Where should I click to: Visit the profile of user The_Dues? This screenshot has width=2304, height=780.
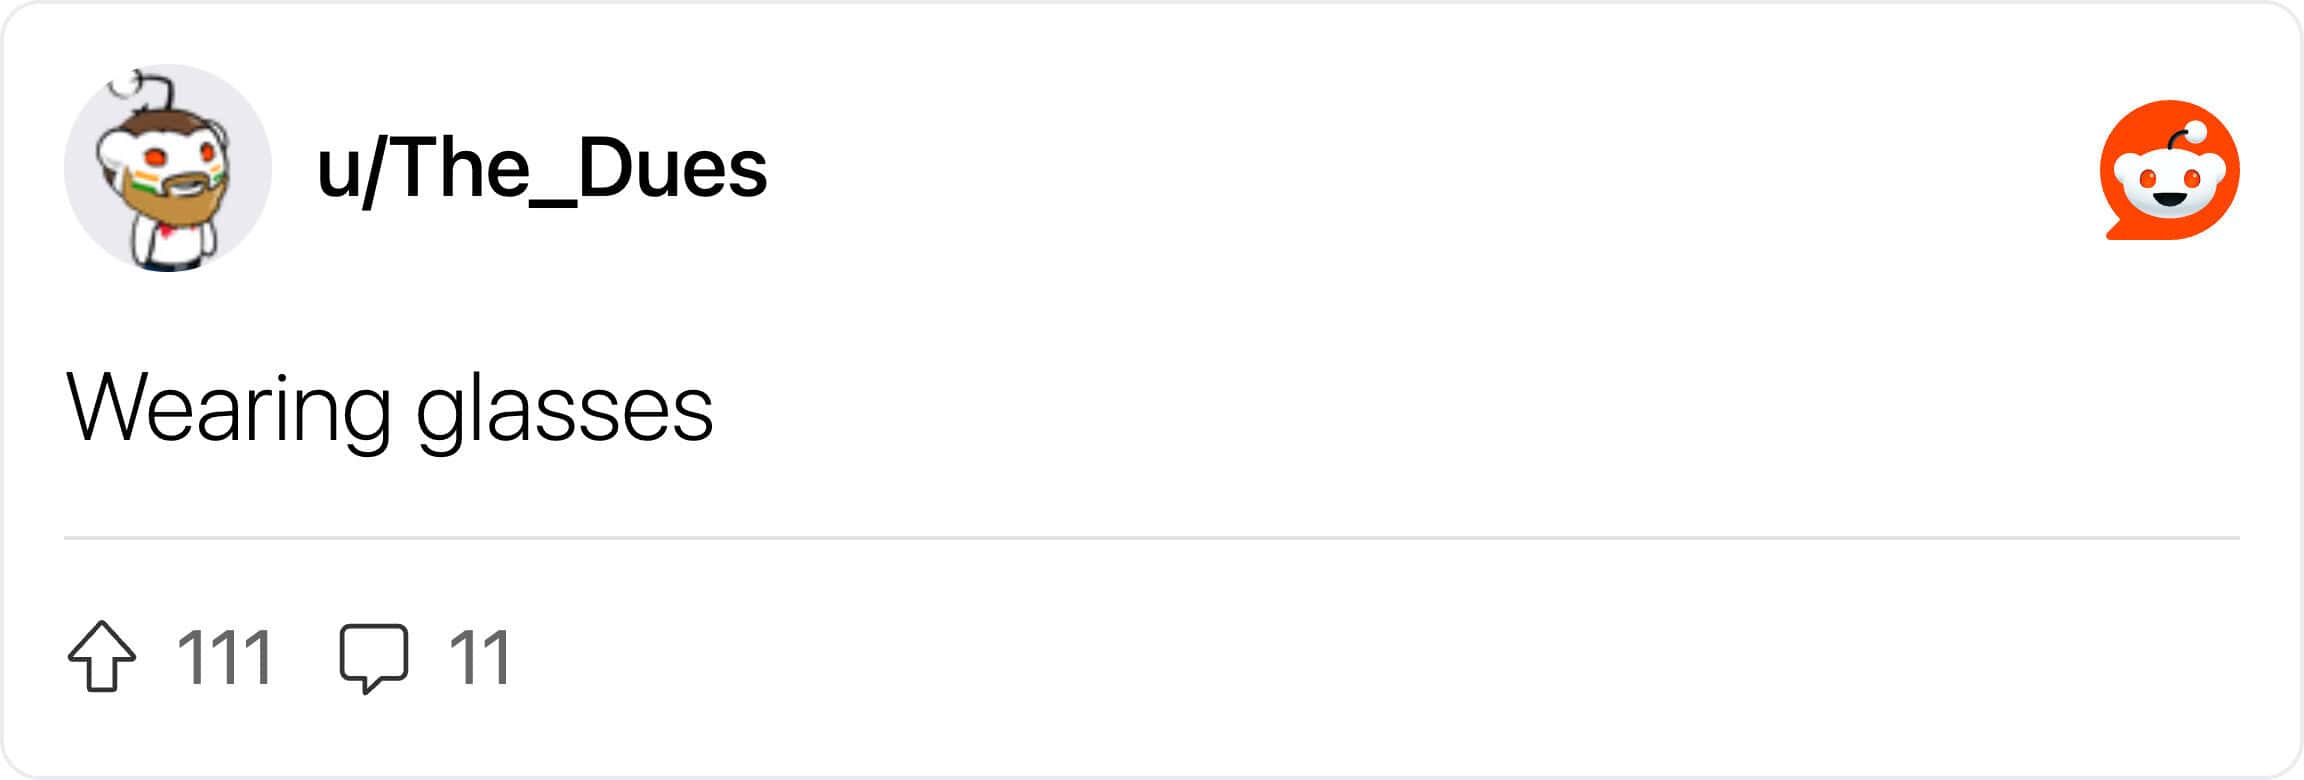click(541, 168)
